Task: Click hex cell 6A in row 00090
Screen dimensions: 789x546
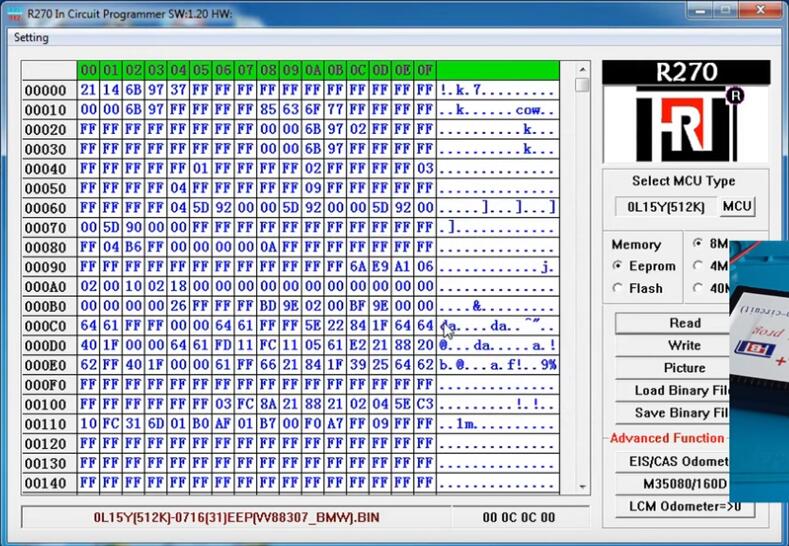Action: [x=358, y=267]
